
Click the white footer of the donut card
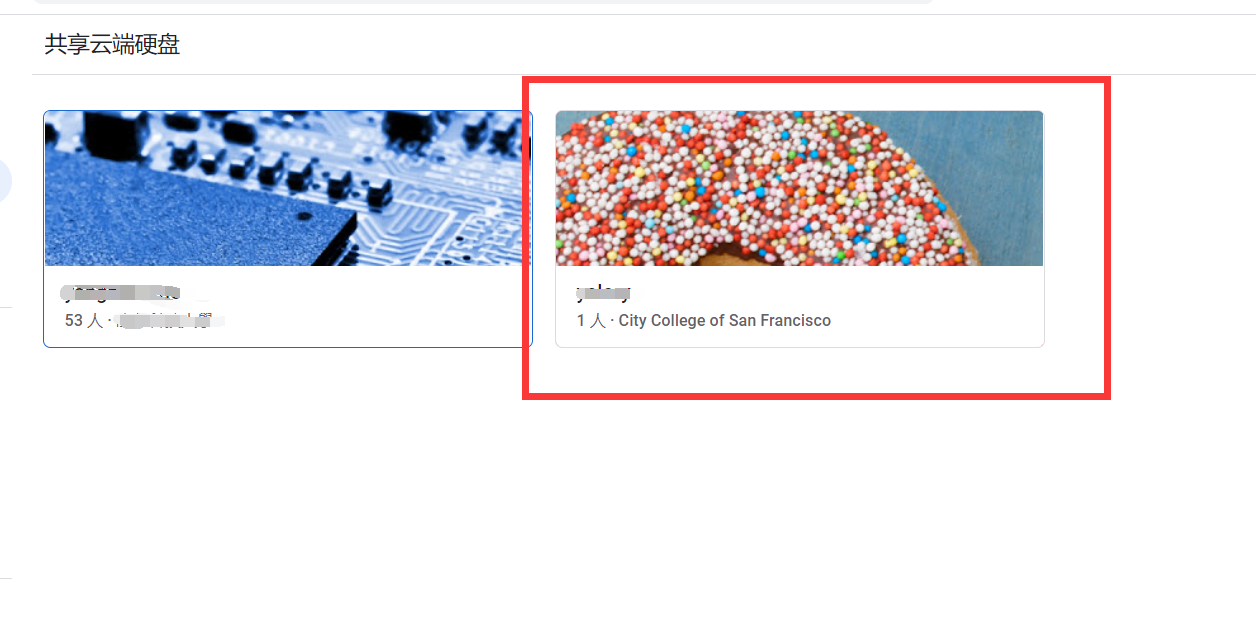click(799, 306)
